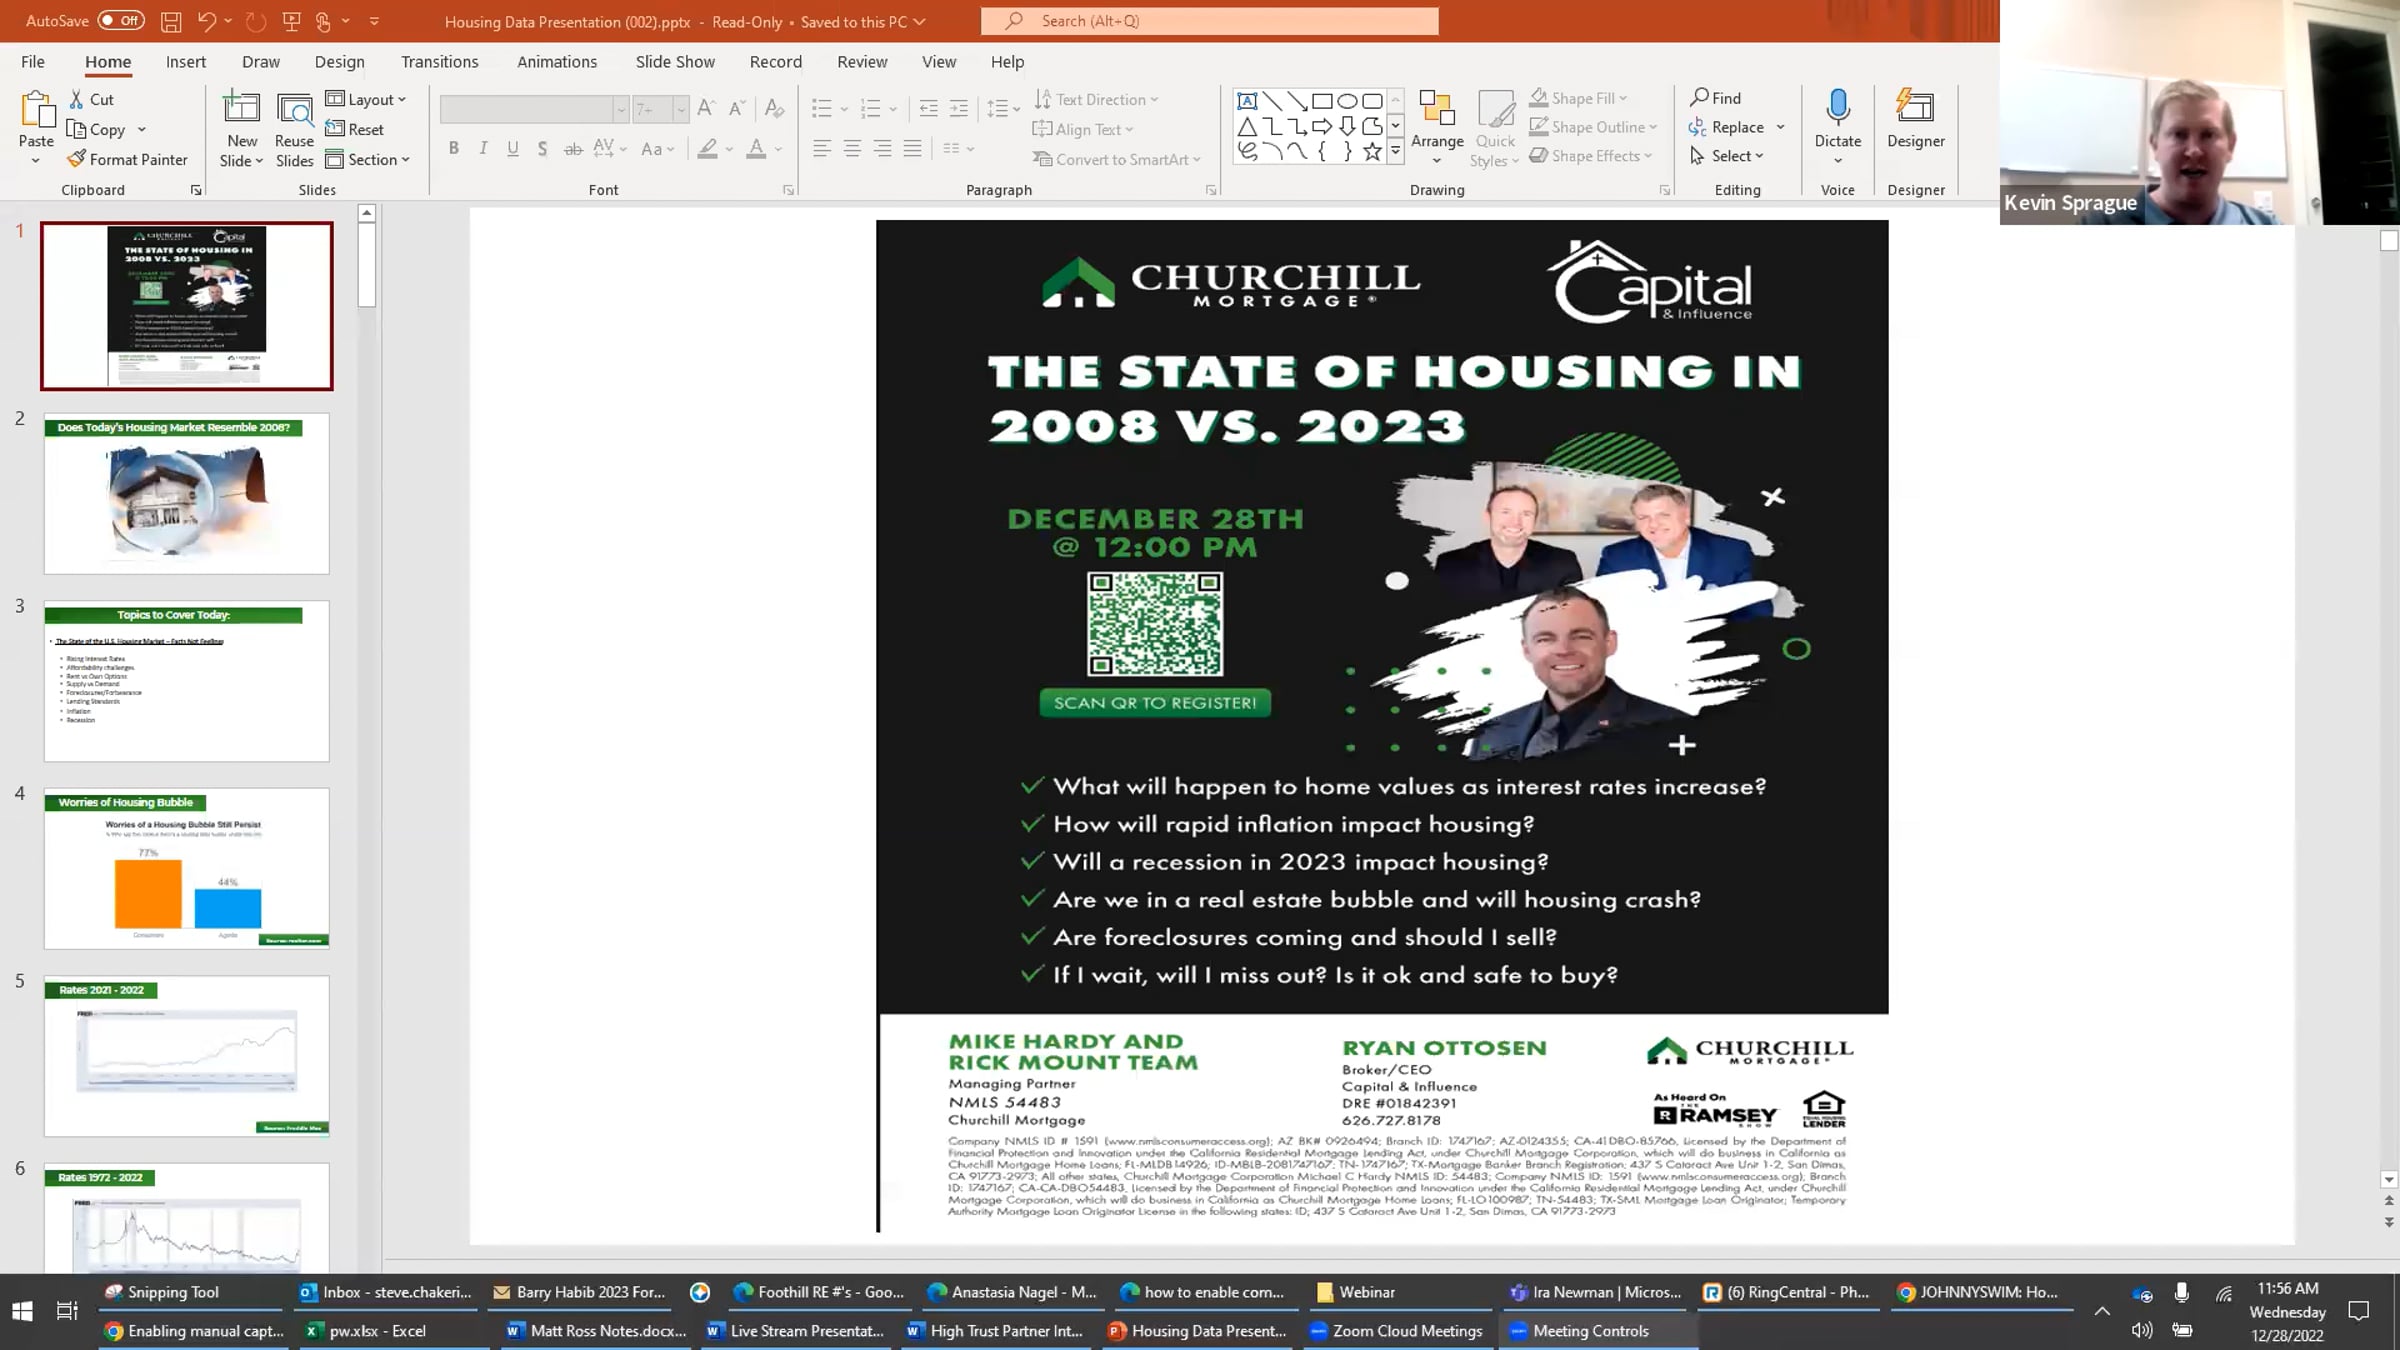2400x1350 pixels.
Task: Switch to the Transitions tab
Action: 439,62
